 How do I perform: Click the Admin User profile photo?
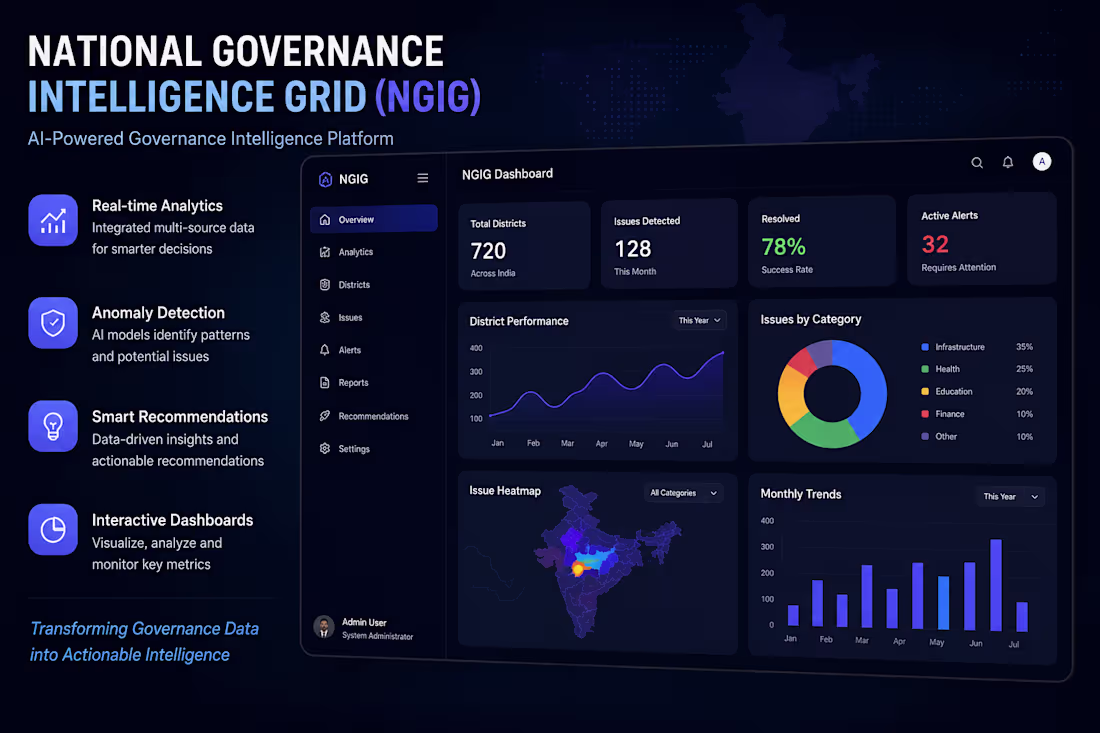click(323, 627)
